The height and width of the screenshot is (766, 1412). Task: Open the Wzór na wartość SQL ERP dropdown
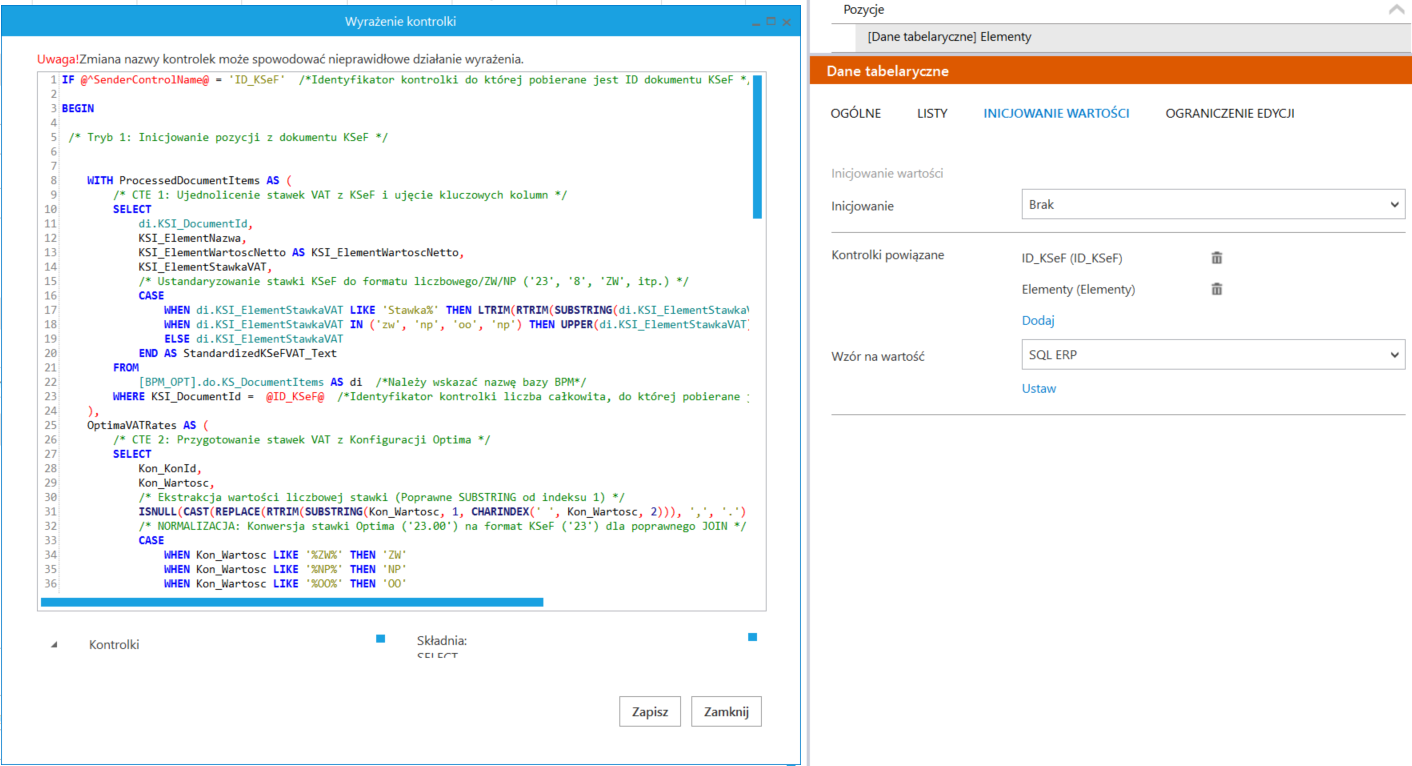click(1212, 354)
